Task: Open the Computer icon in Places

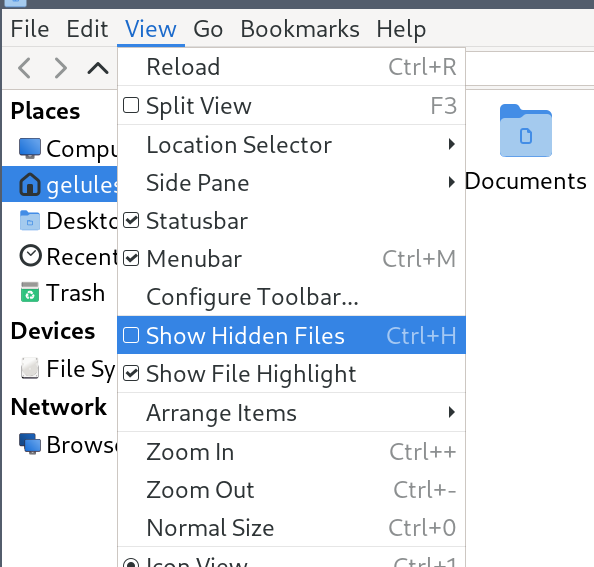Action: 30,148
